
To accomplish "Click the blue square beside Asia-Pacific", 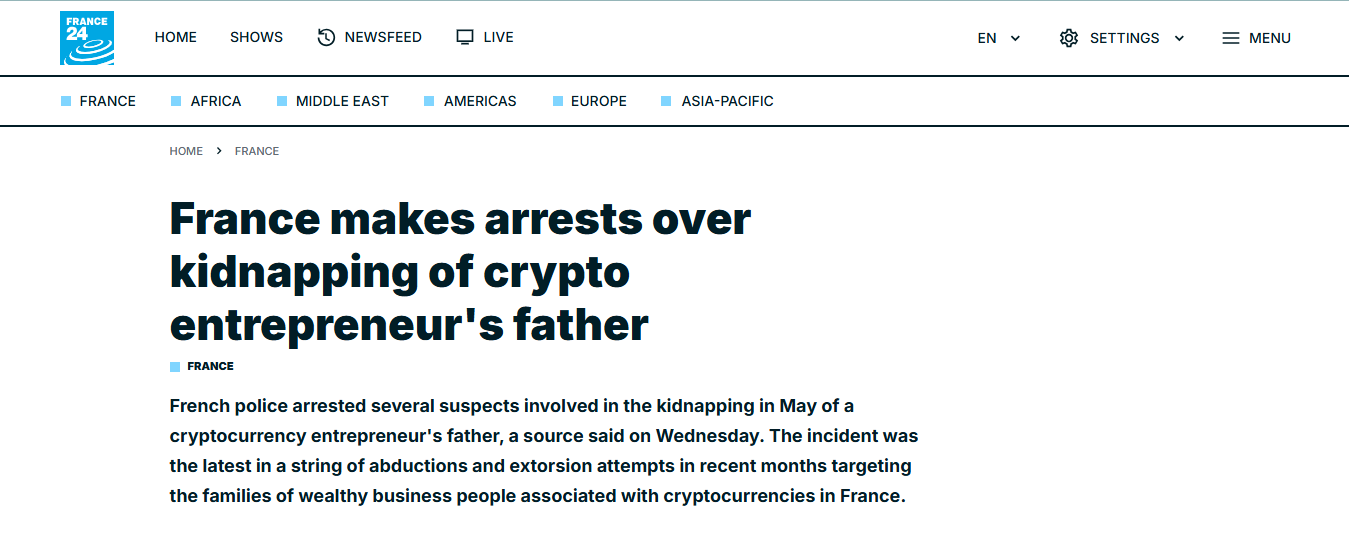I will pyautogui.click(x=666, y=101).
